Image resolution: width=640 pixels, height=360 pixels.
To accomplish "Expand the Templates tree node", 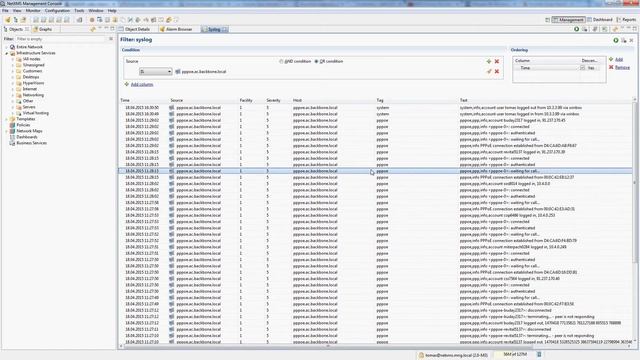I will [x=7, y=119].
